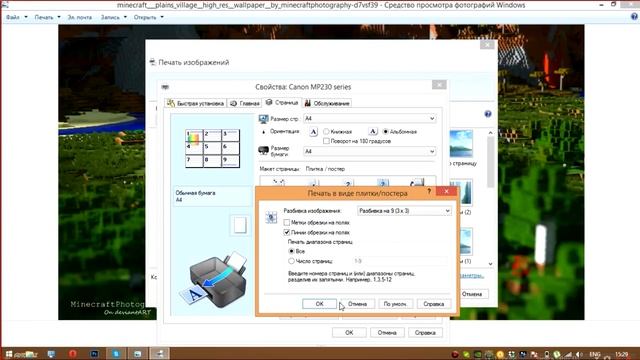The image size is (640, 360).
Task: Click the taskbar clock
Action: coord(621,354)
